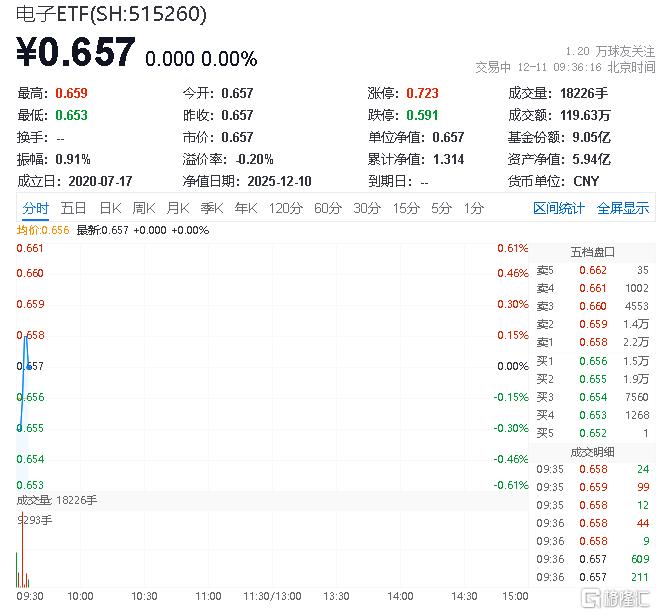Switch to the 周K tab
Viewport: 656px width, 615px height.
(x=144, y=208)
